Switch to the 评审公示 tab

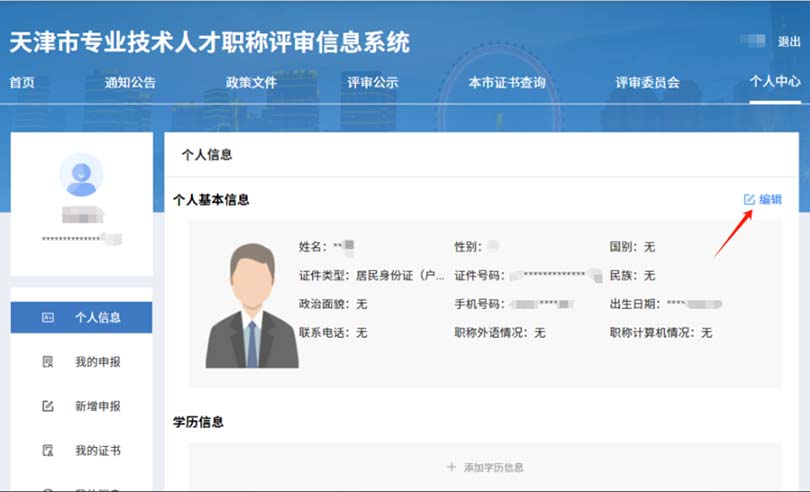372,83
